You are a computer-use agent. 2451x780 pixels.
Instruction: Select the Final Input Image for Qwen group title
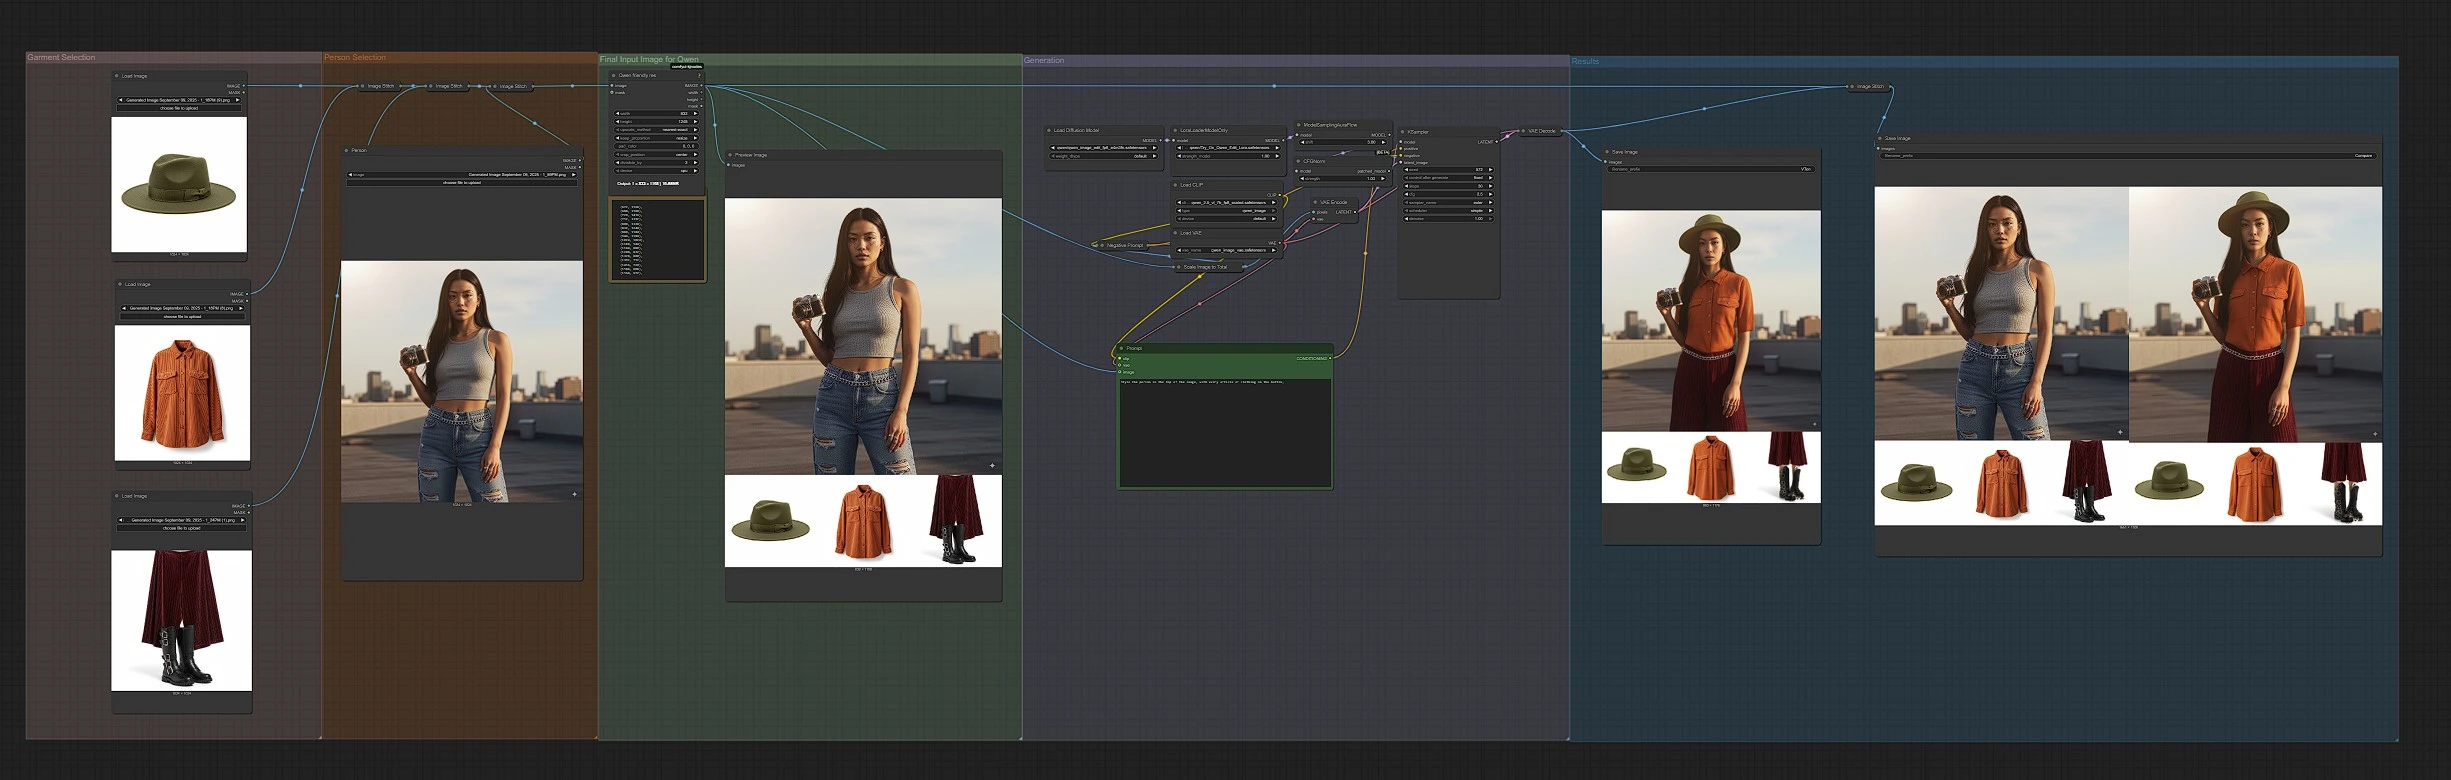[x=649, y=59]
